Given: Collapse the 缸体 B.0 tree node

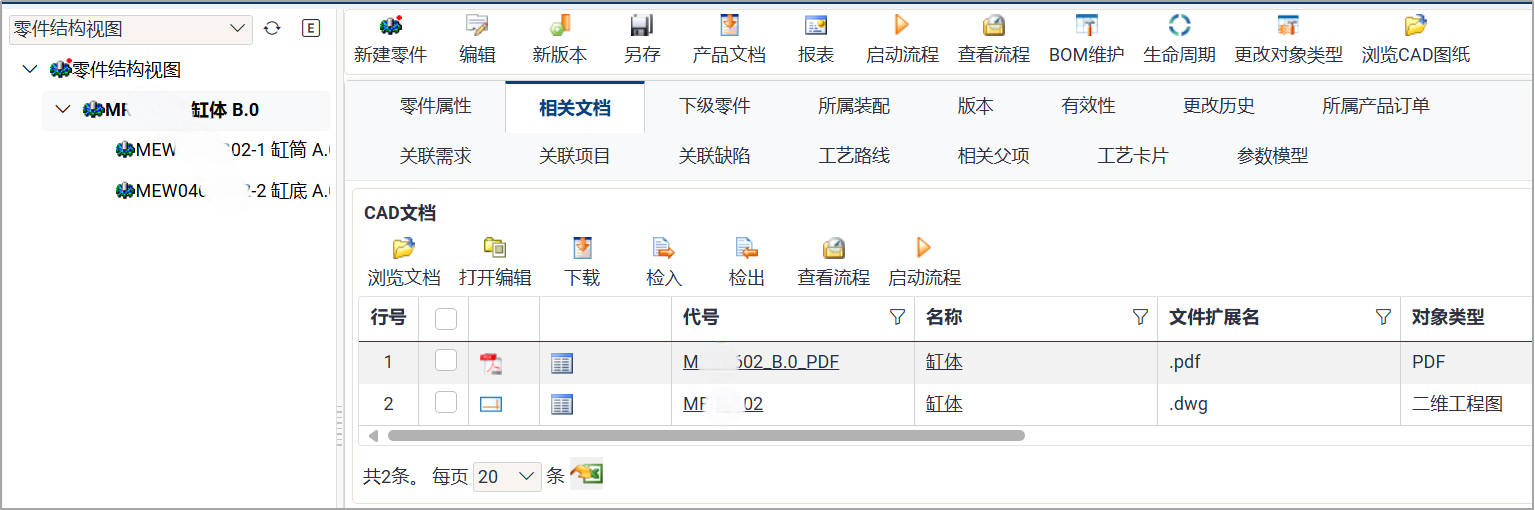Looking at the screenshot, I should tap(63, 110).
